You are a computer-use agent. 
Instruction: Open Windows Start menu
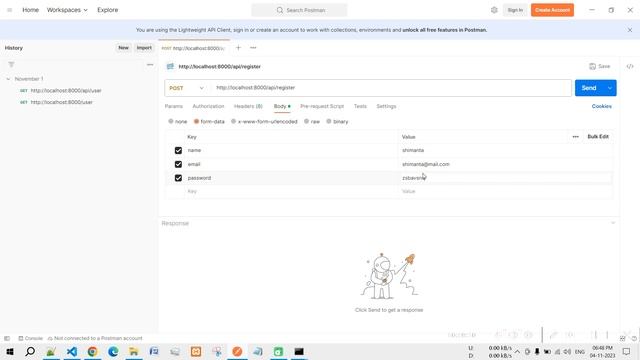pyautogui.click(x=10, y=351)
